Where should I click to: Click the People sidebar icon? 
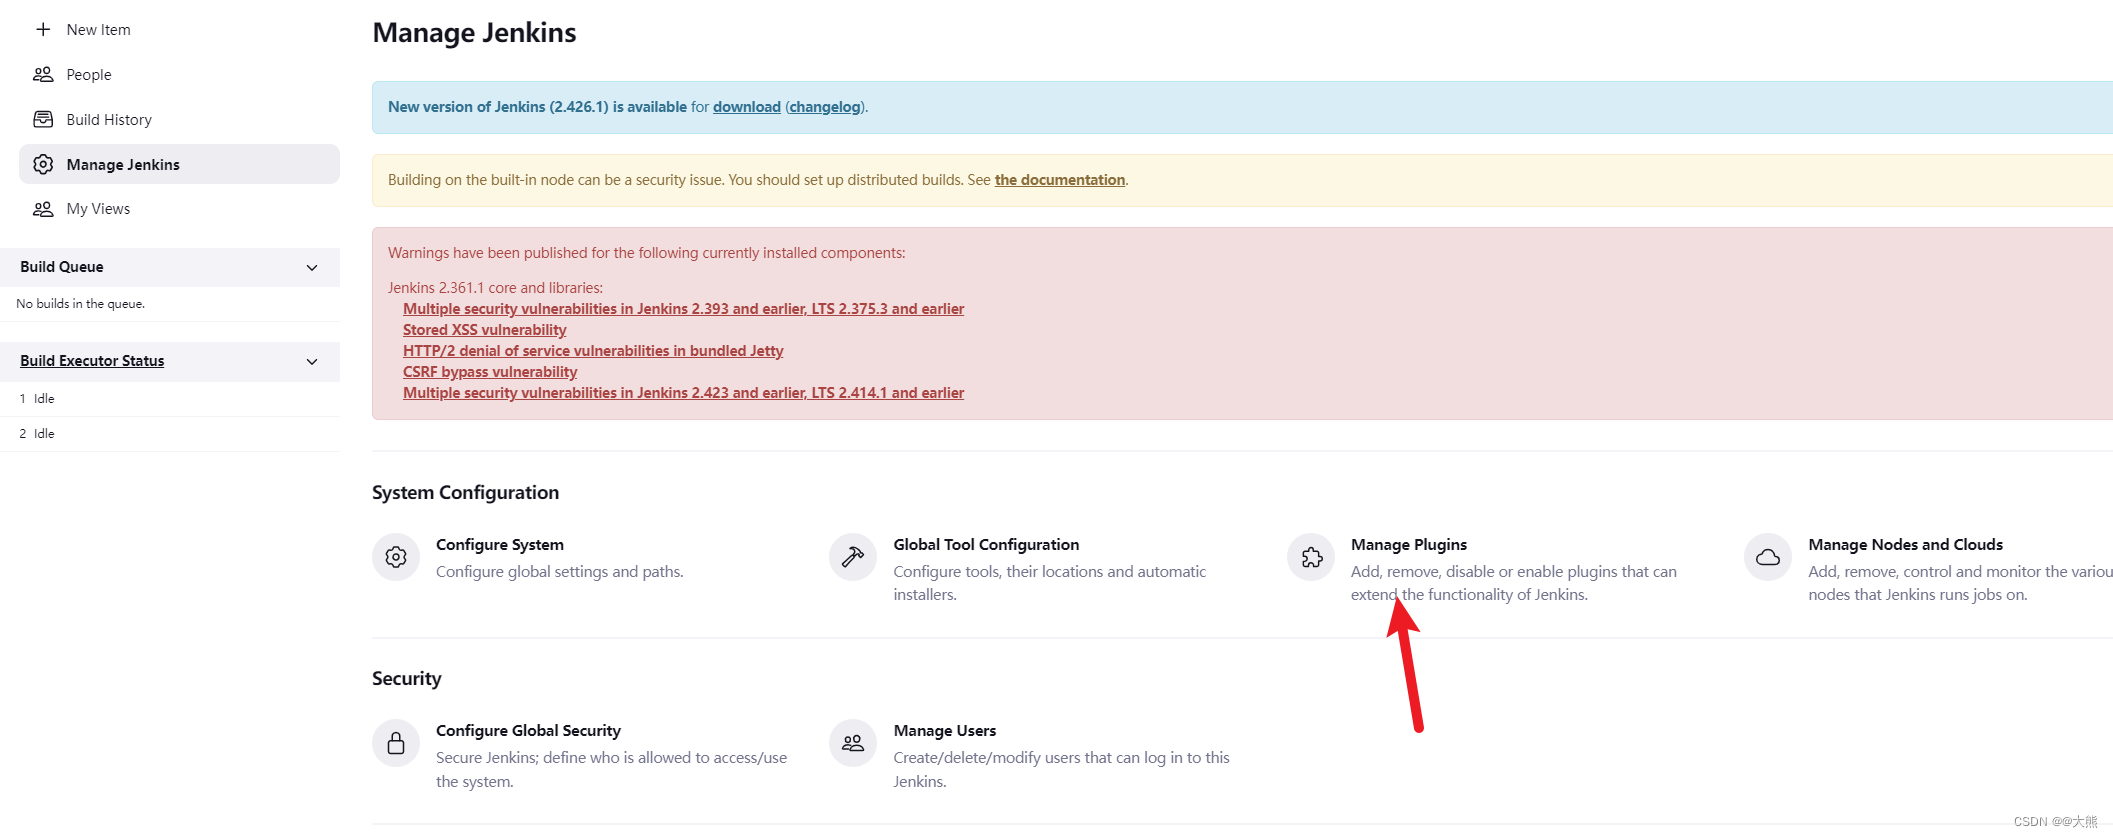tap(43, 75)
